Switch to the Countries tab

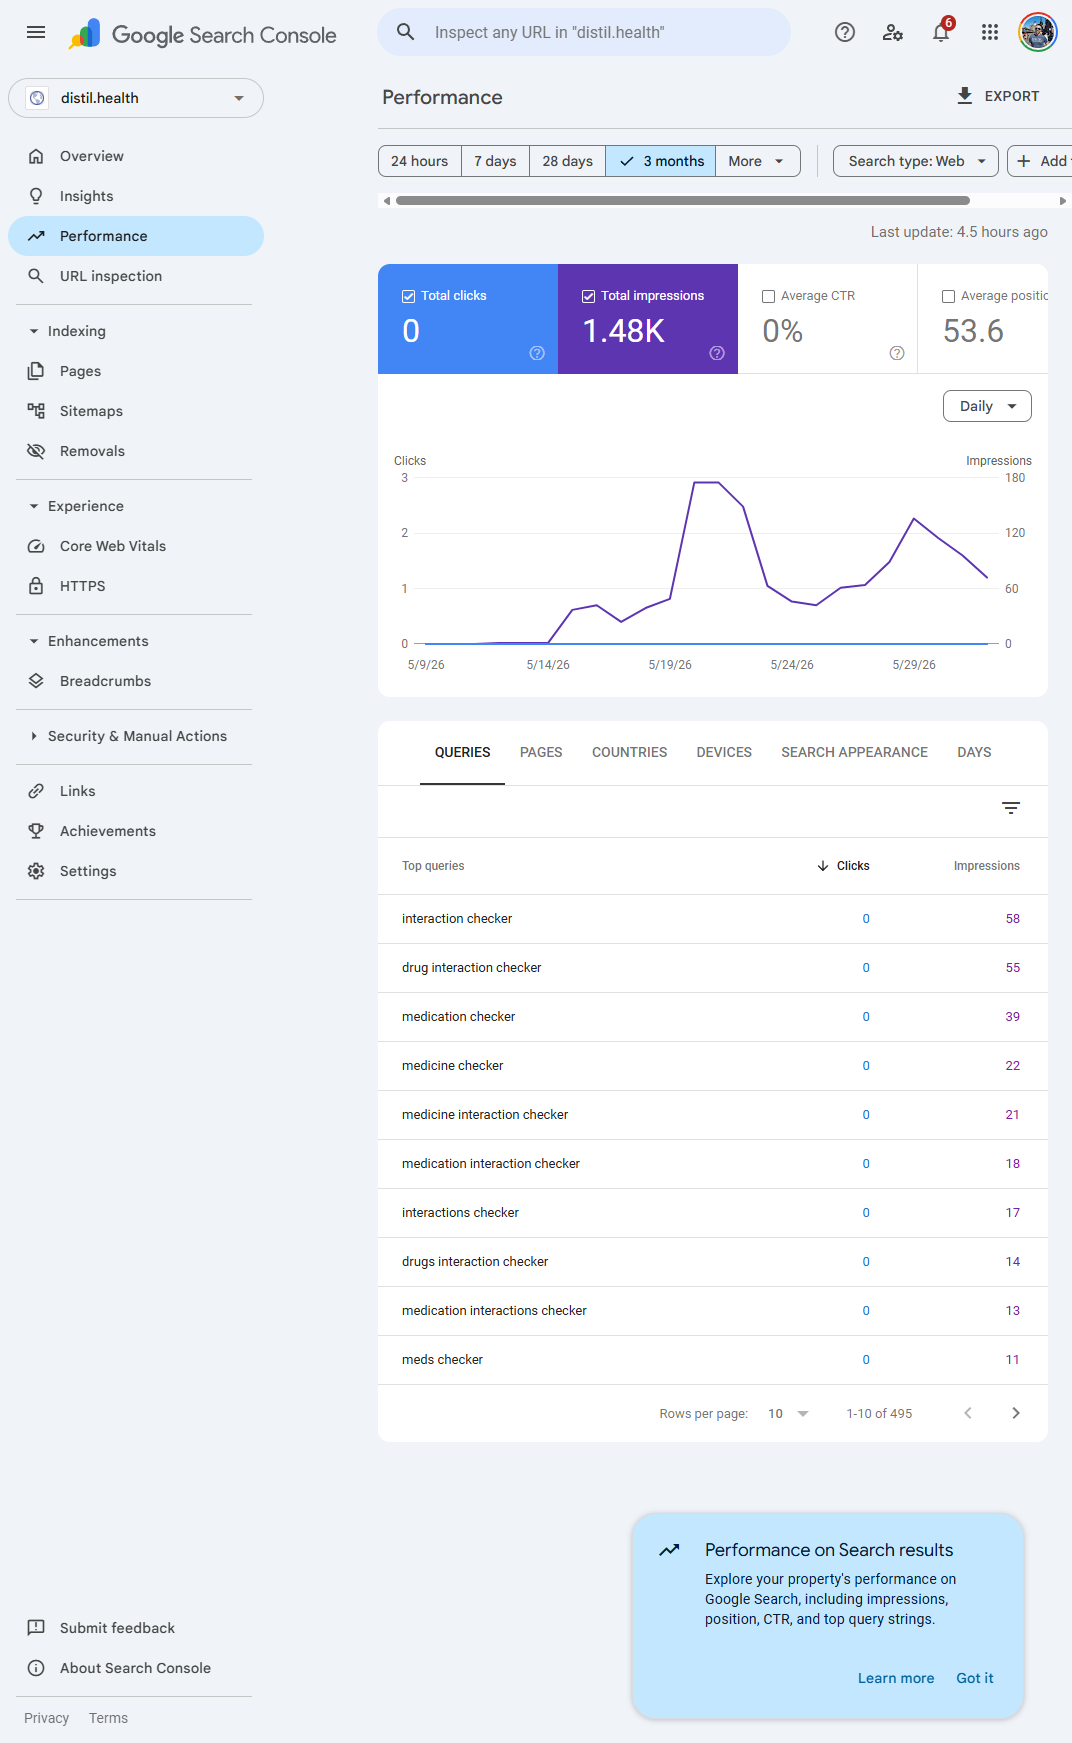[629, 752]
